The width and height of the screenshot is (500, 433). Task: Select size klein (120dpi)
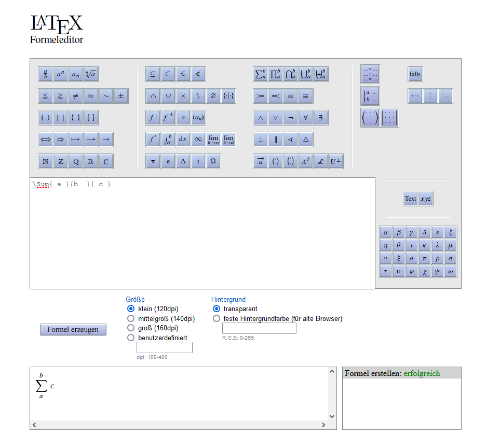pyautogui.click(x=131, y=309)
